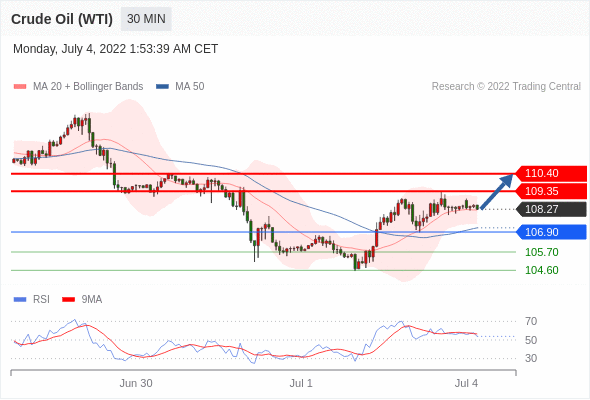Click the red 9MA legend marker
This screenshot has width=590, height=400.
68,300
